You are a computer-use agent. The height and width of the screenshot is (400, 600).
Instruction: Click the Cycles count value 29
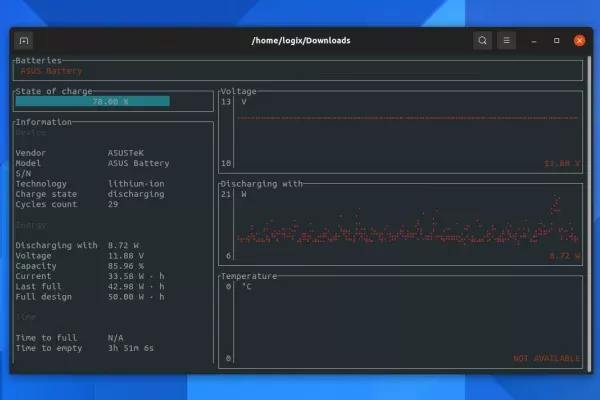tap(113, 204)
